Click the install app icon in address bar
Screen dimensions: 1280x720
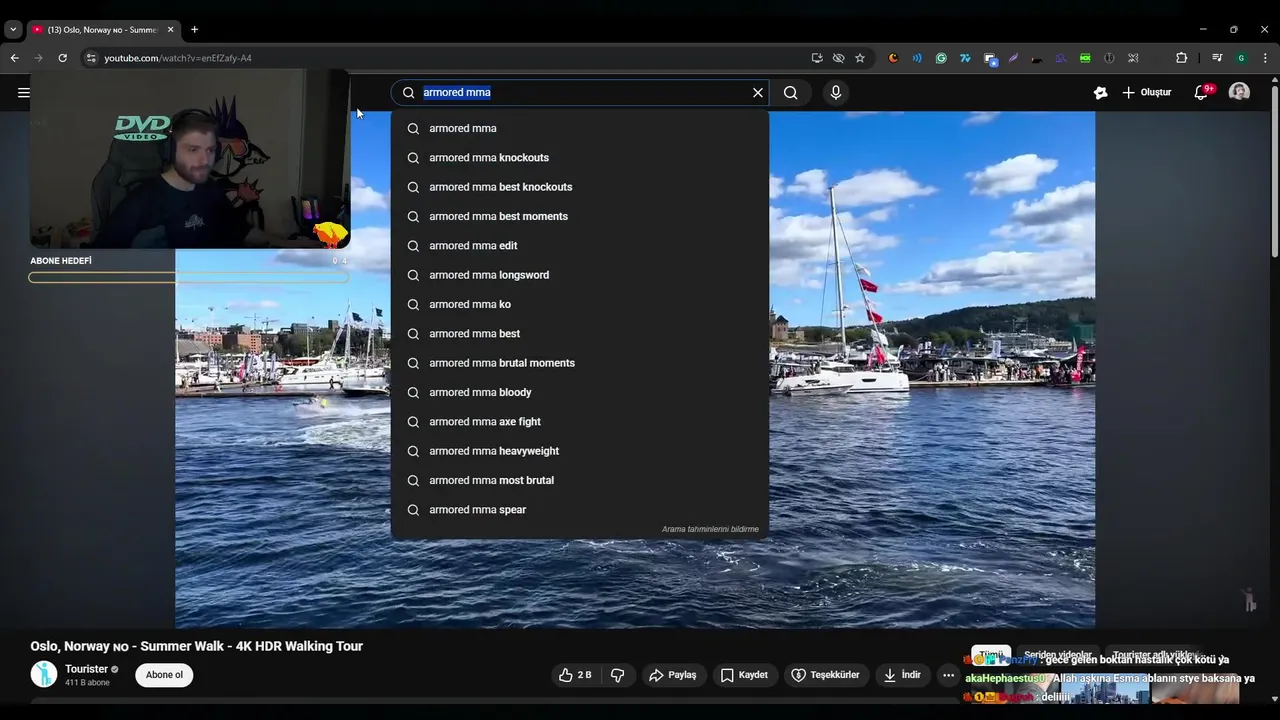(817, 58)
